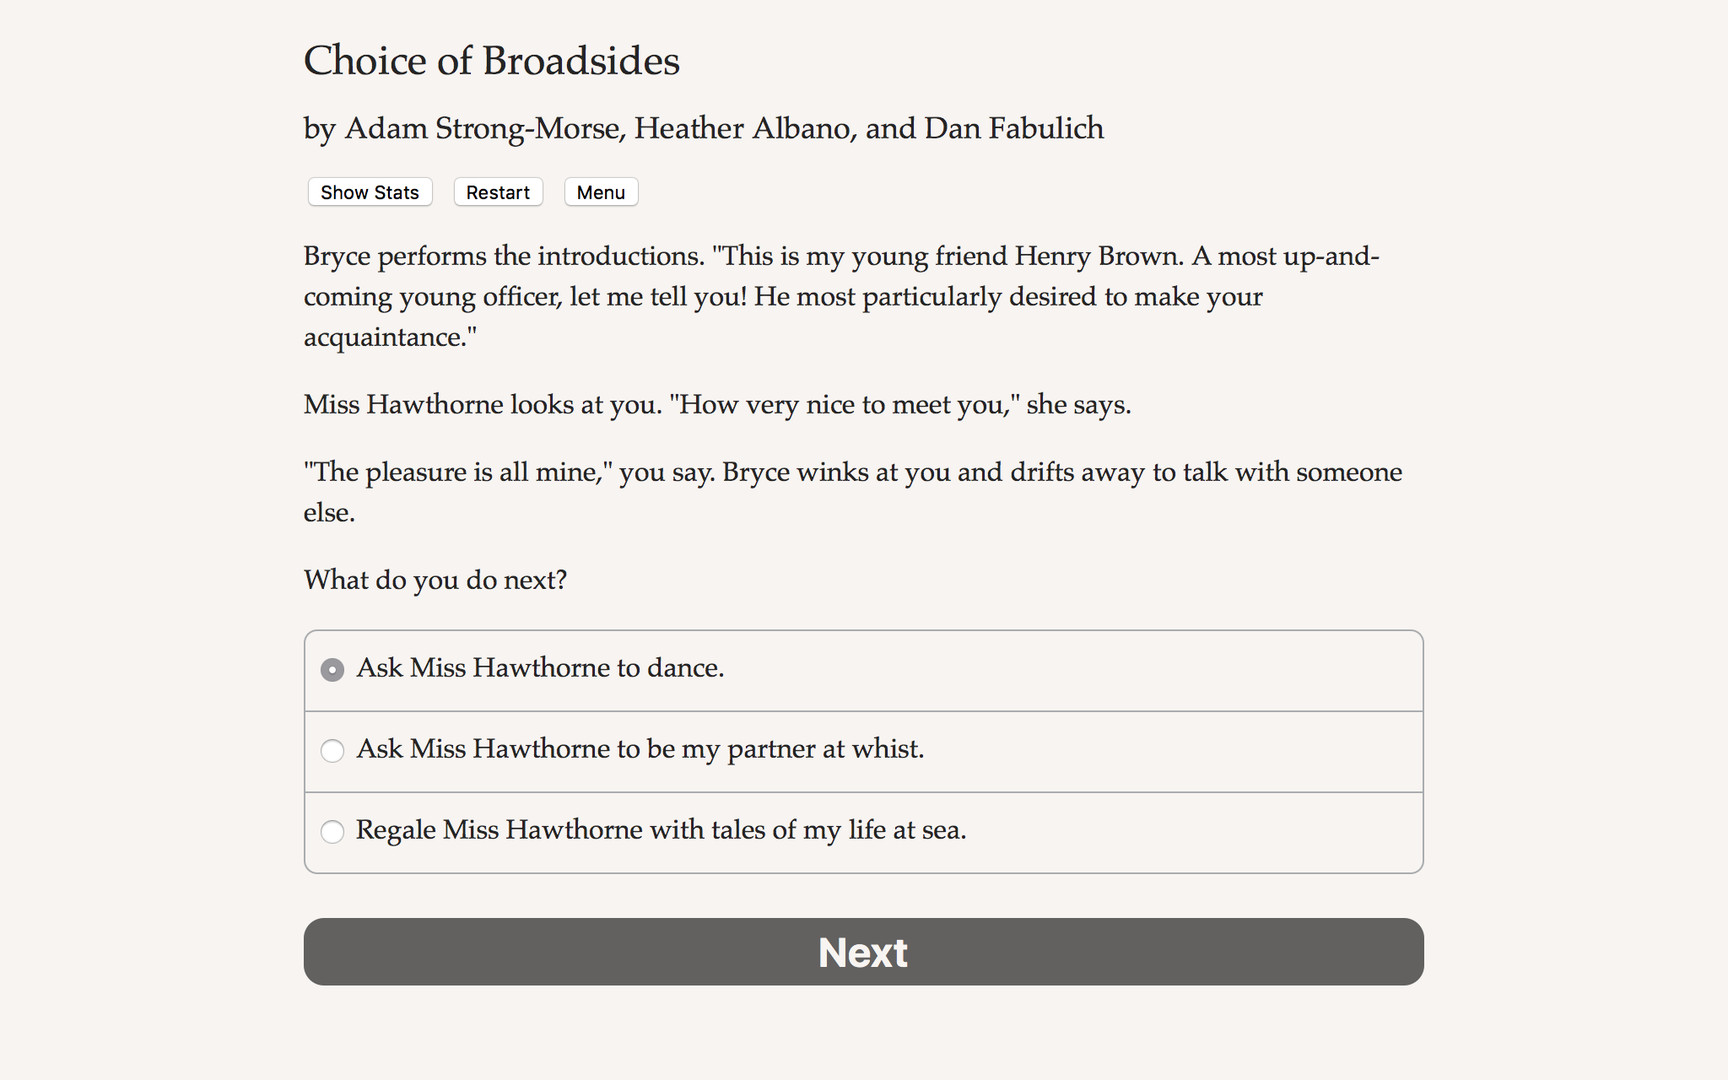Select "Regale Miss Hawthorne with tales of my life at sea."

[x=662, y=831]
